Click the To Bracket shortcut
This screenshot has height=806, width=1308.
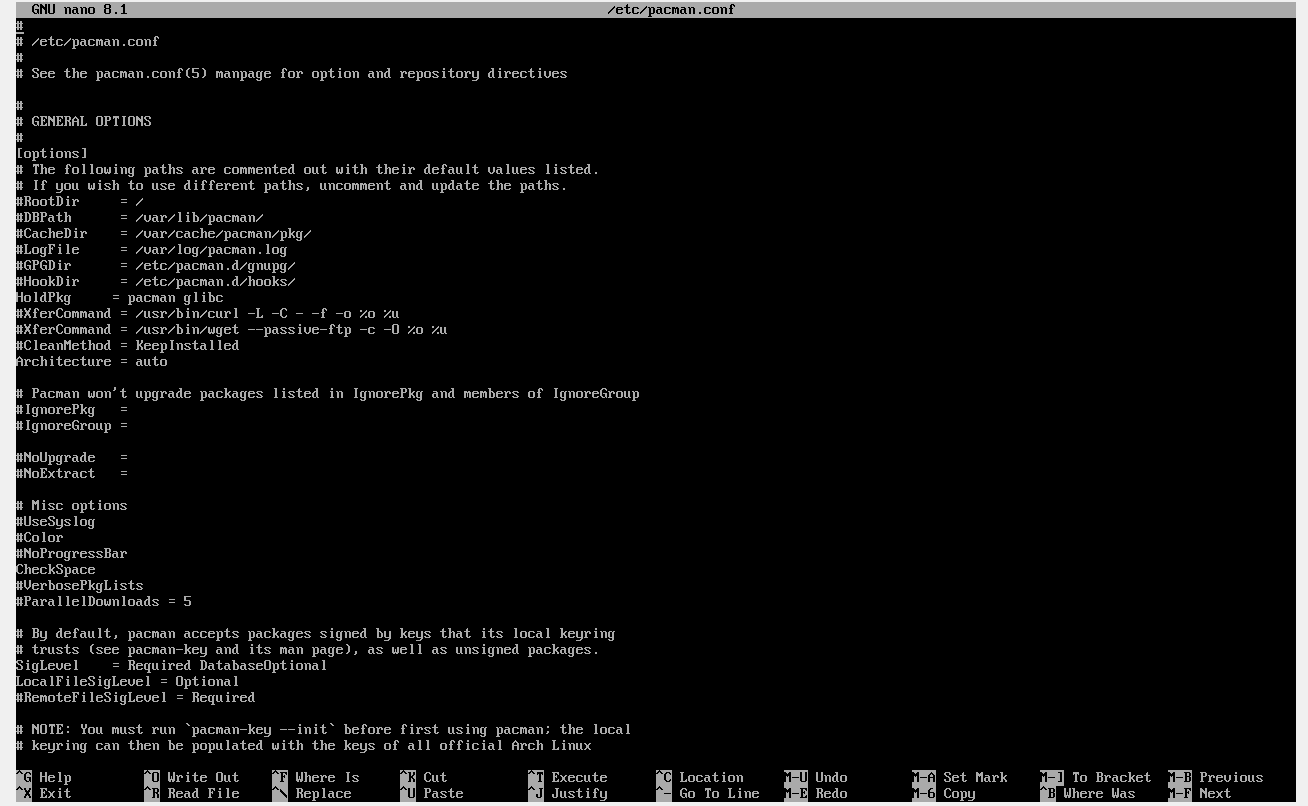1110,777
